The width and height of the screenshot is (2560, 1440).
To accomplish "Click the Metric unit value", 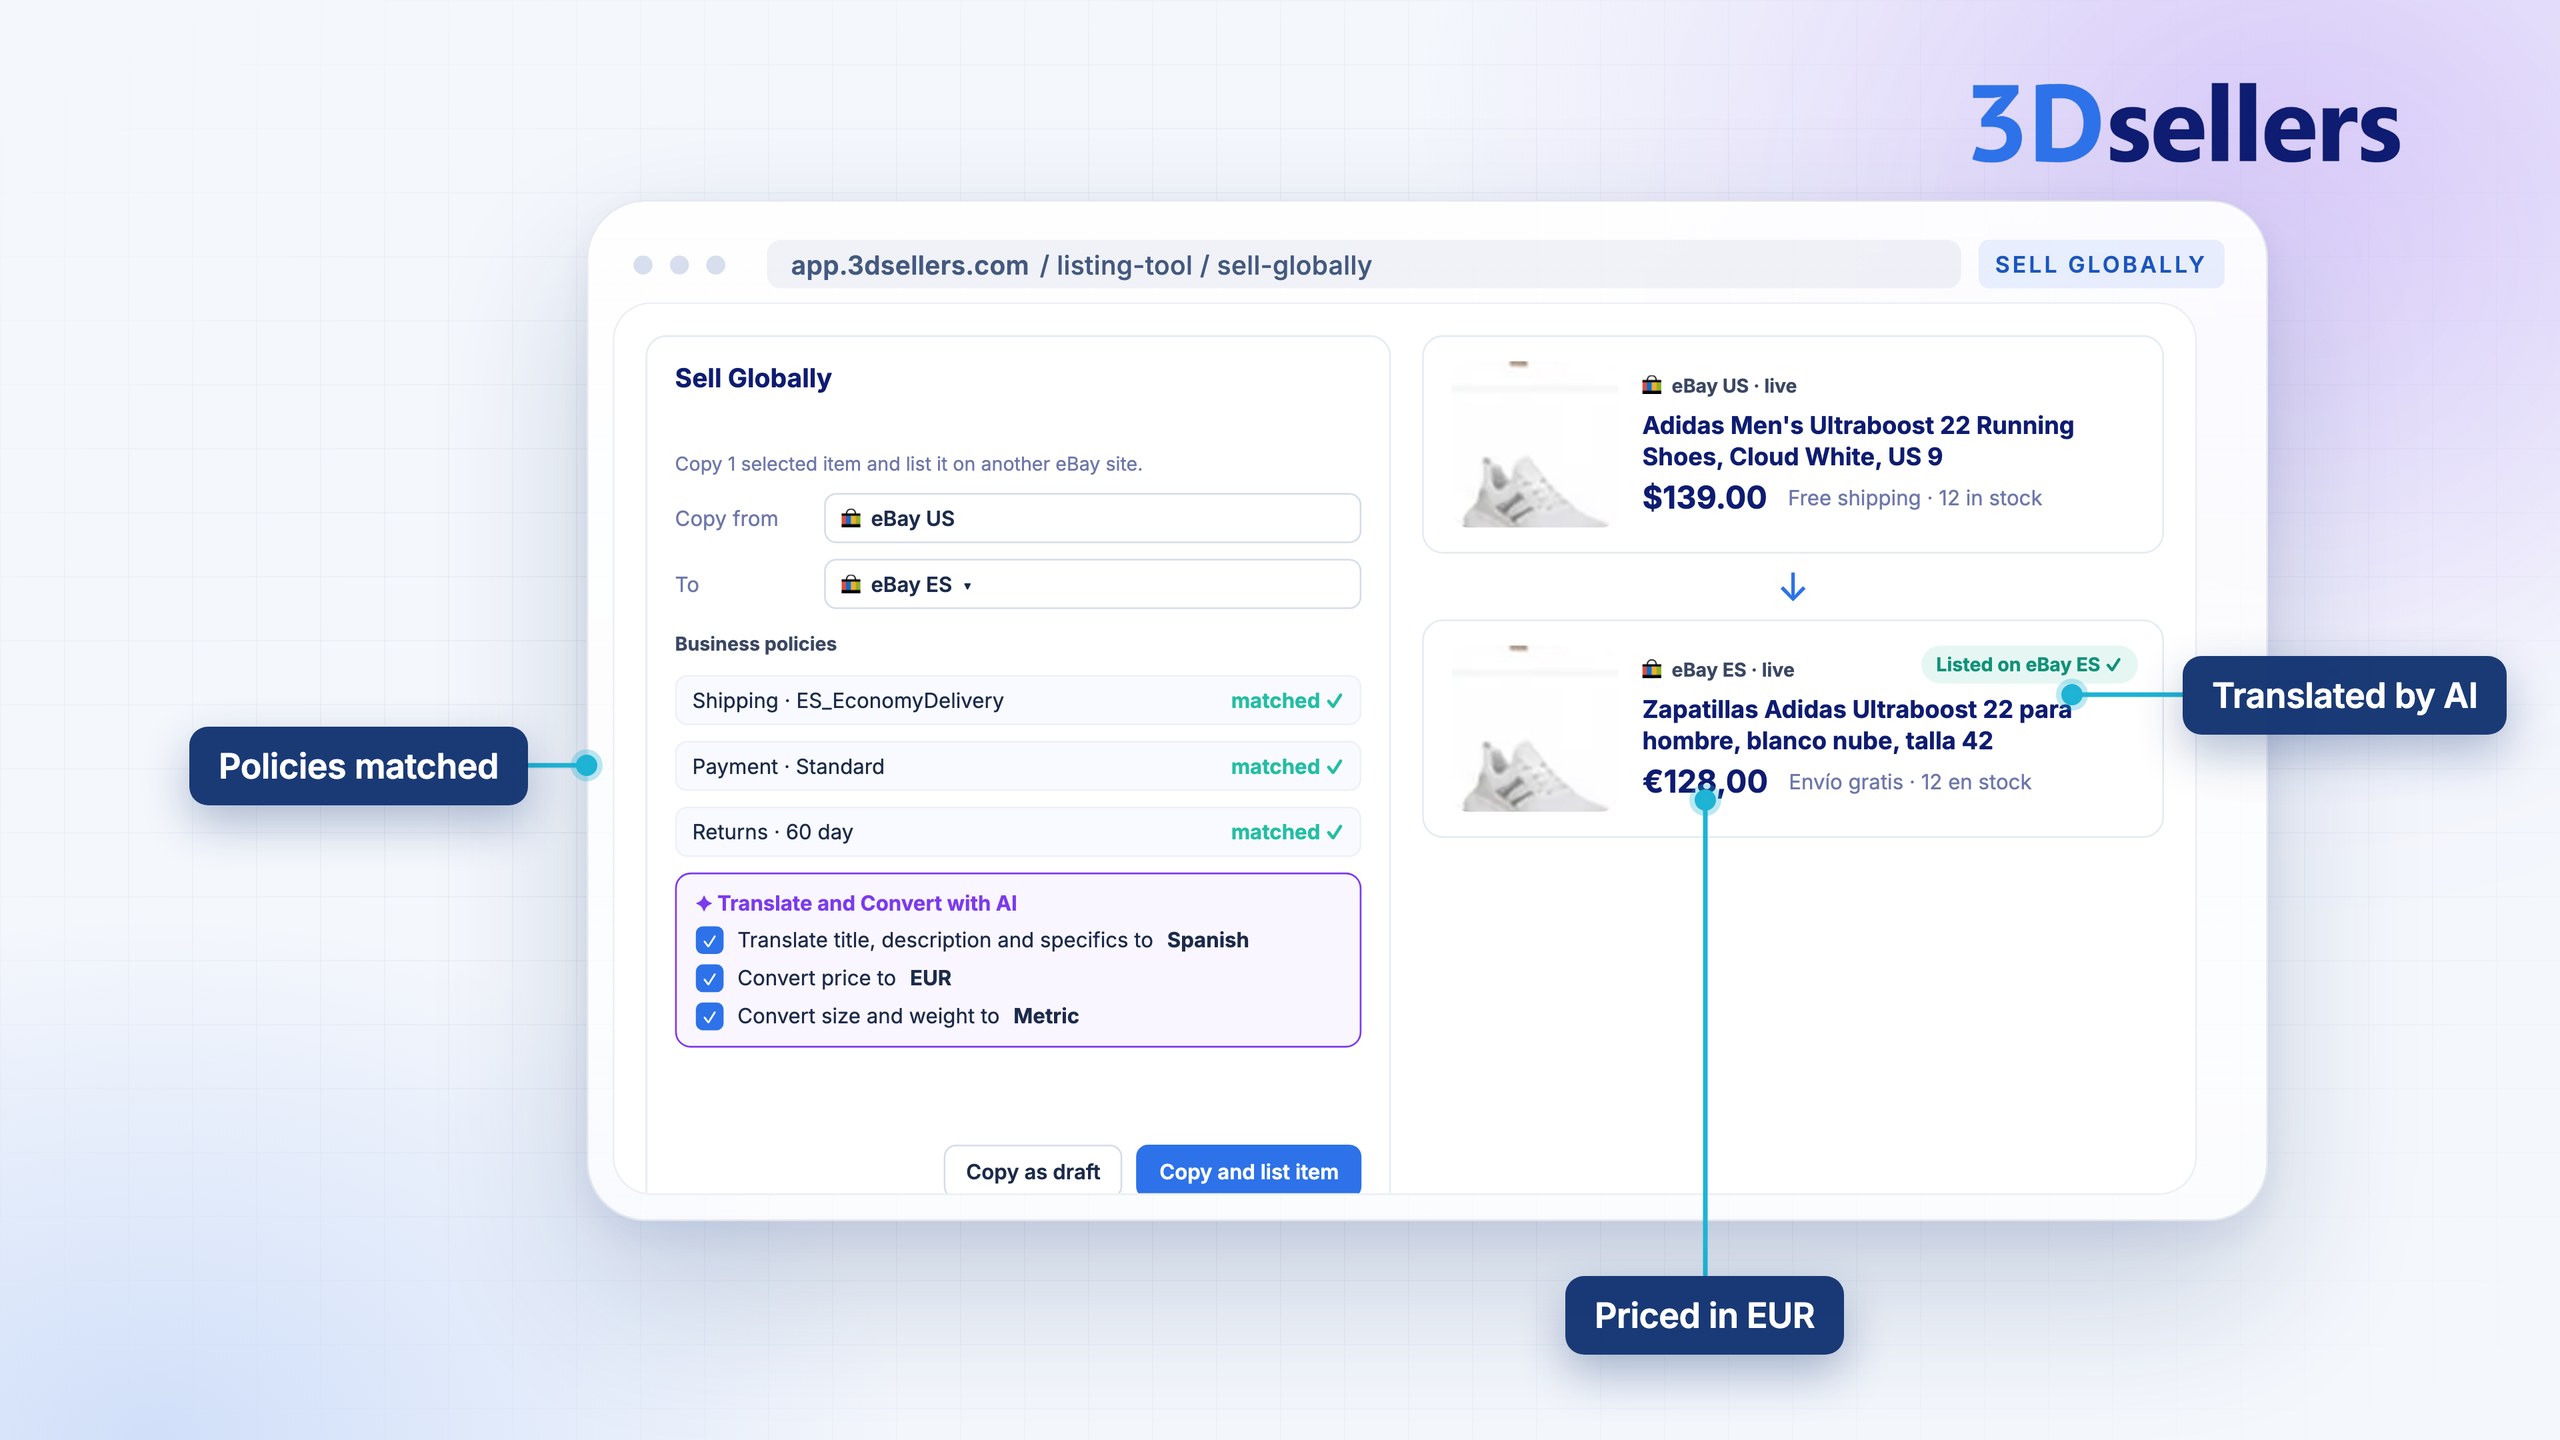I will (x=1046, y=1016).
